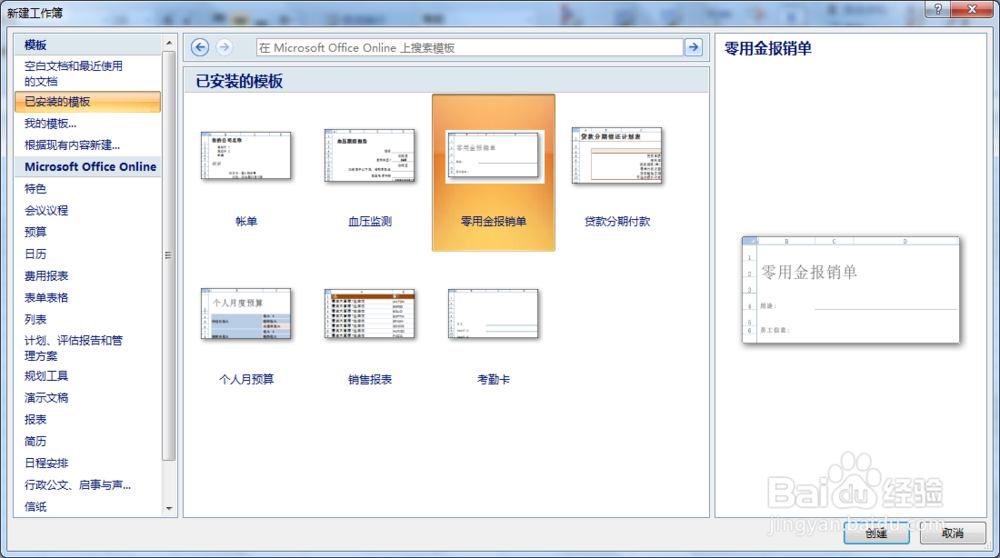Select the 考勤卡 template thumbnail
Viewport: 1000px width, 558px height.
[x=493, y=313]
